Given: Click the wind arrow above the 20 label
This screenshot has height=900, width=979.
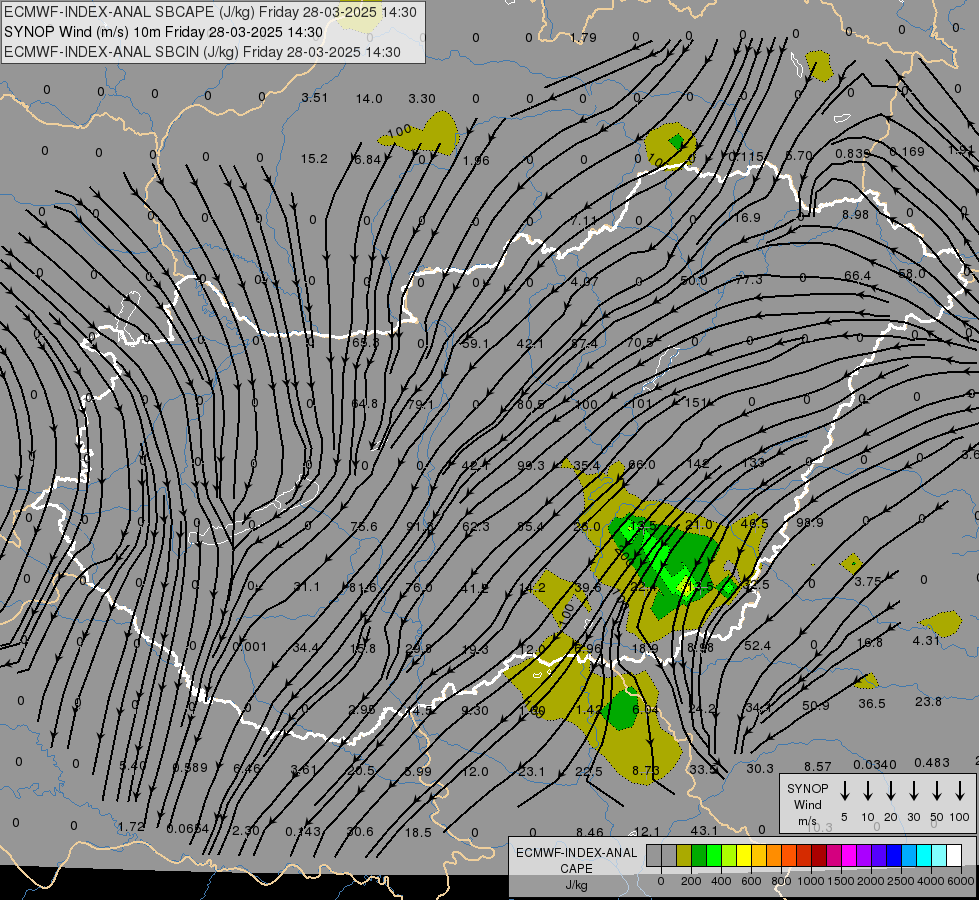Looking at the screenshot, I should [891, 790].
